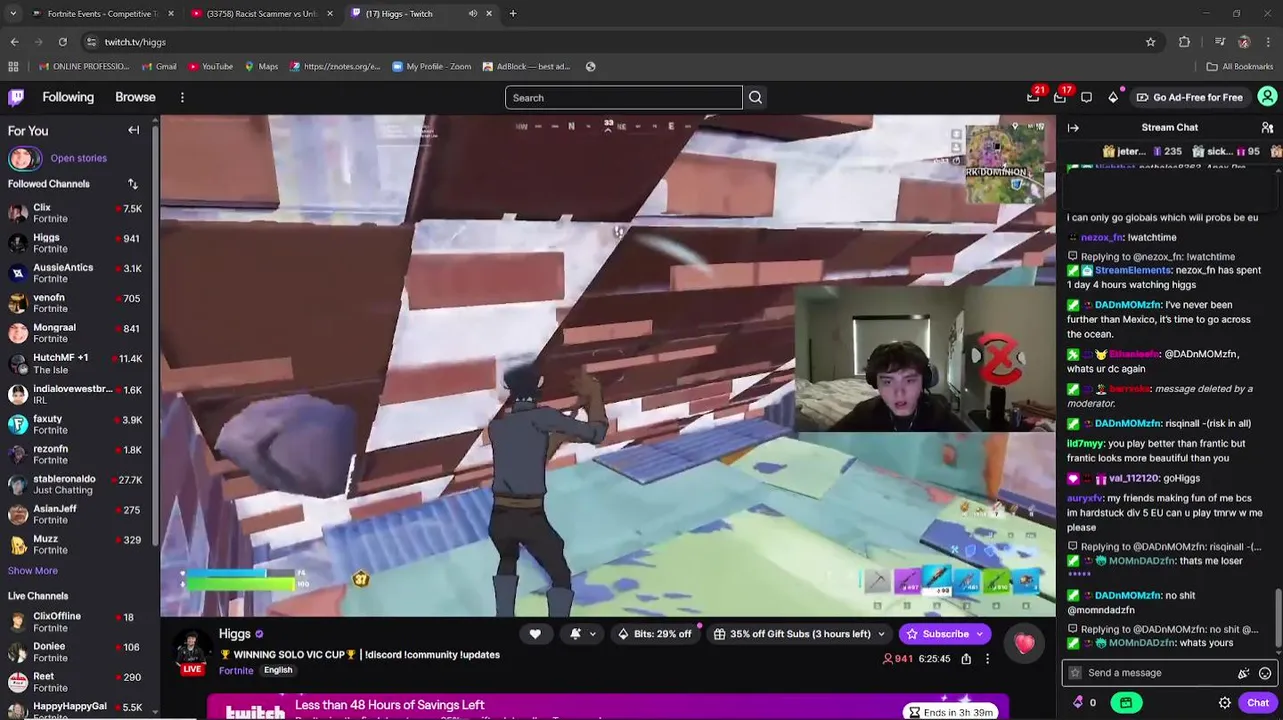Viewport: 1283px width, 720px height.
Task: Sort the Followed Channels list
Action: click(x=132, y=184)
